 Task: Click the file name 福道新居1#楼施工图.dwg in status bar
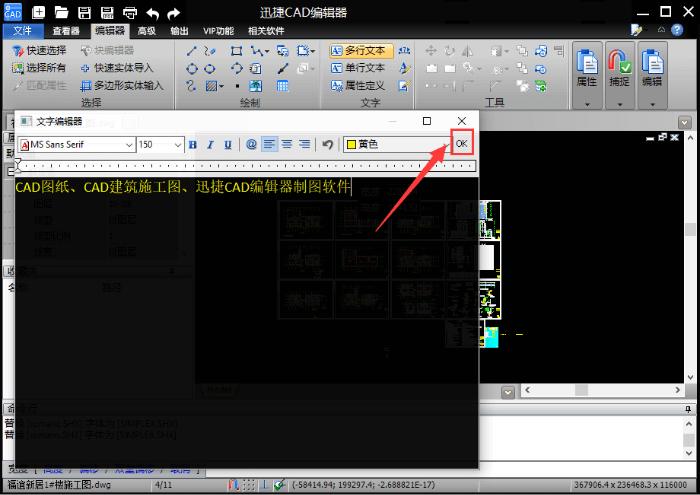coord(58,485)
